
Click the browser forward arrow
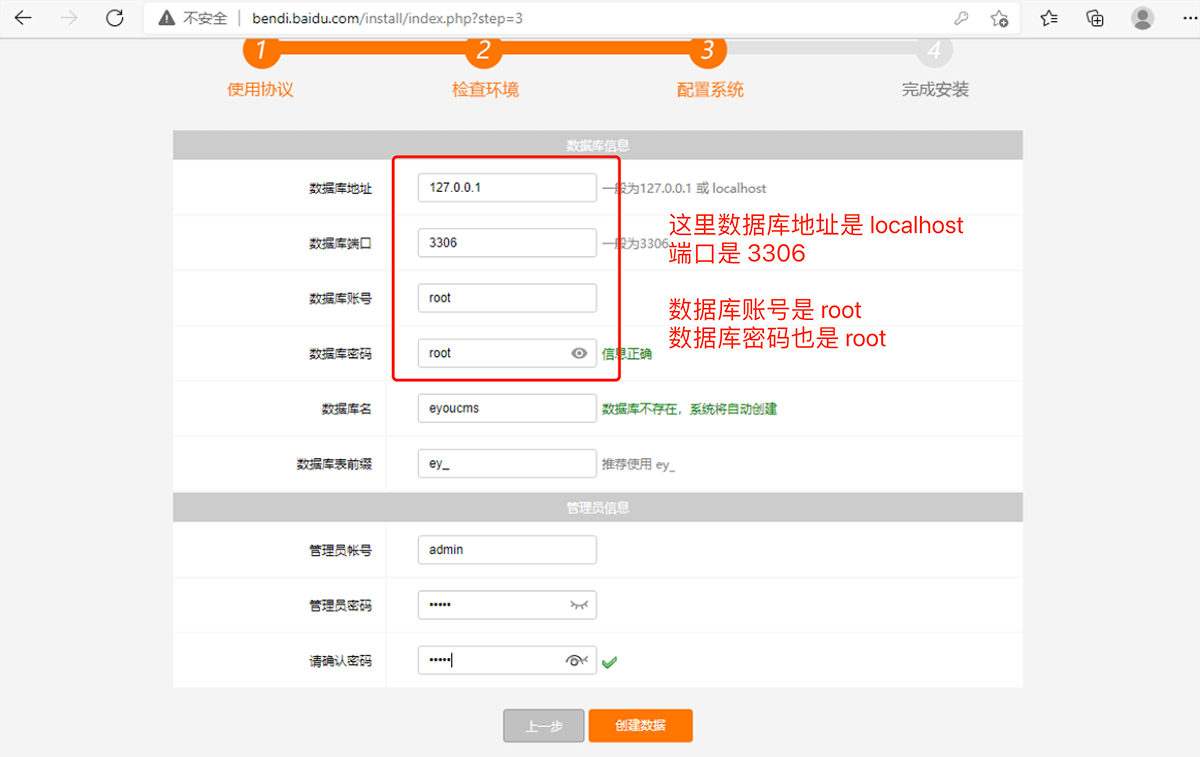69,18
